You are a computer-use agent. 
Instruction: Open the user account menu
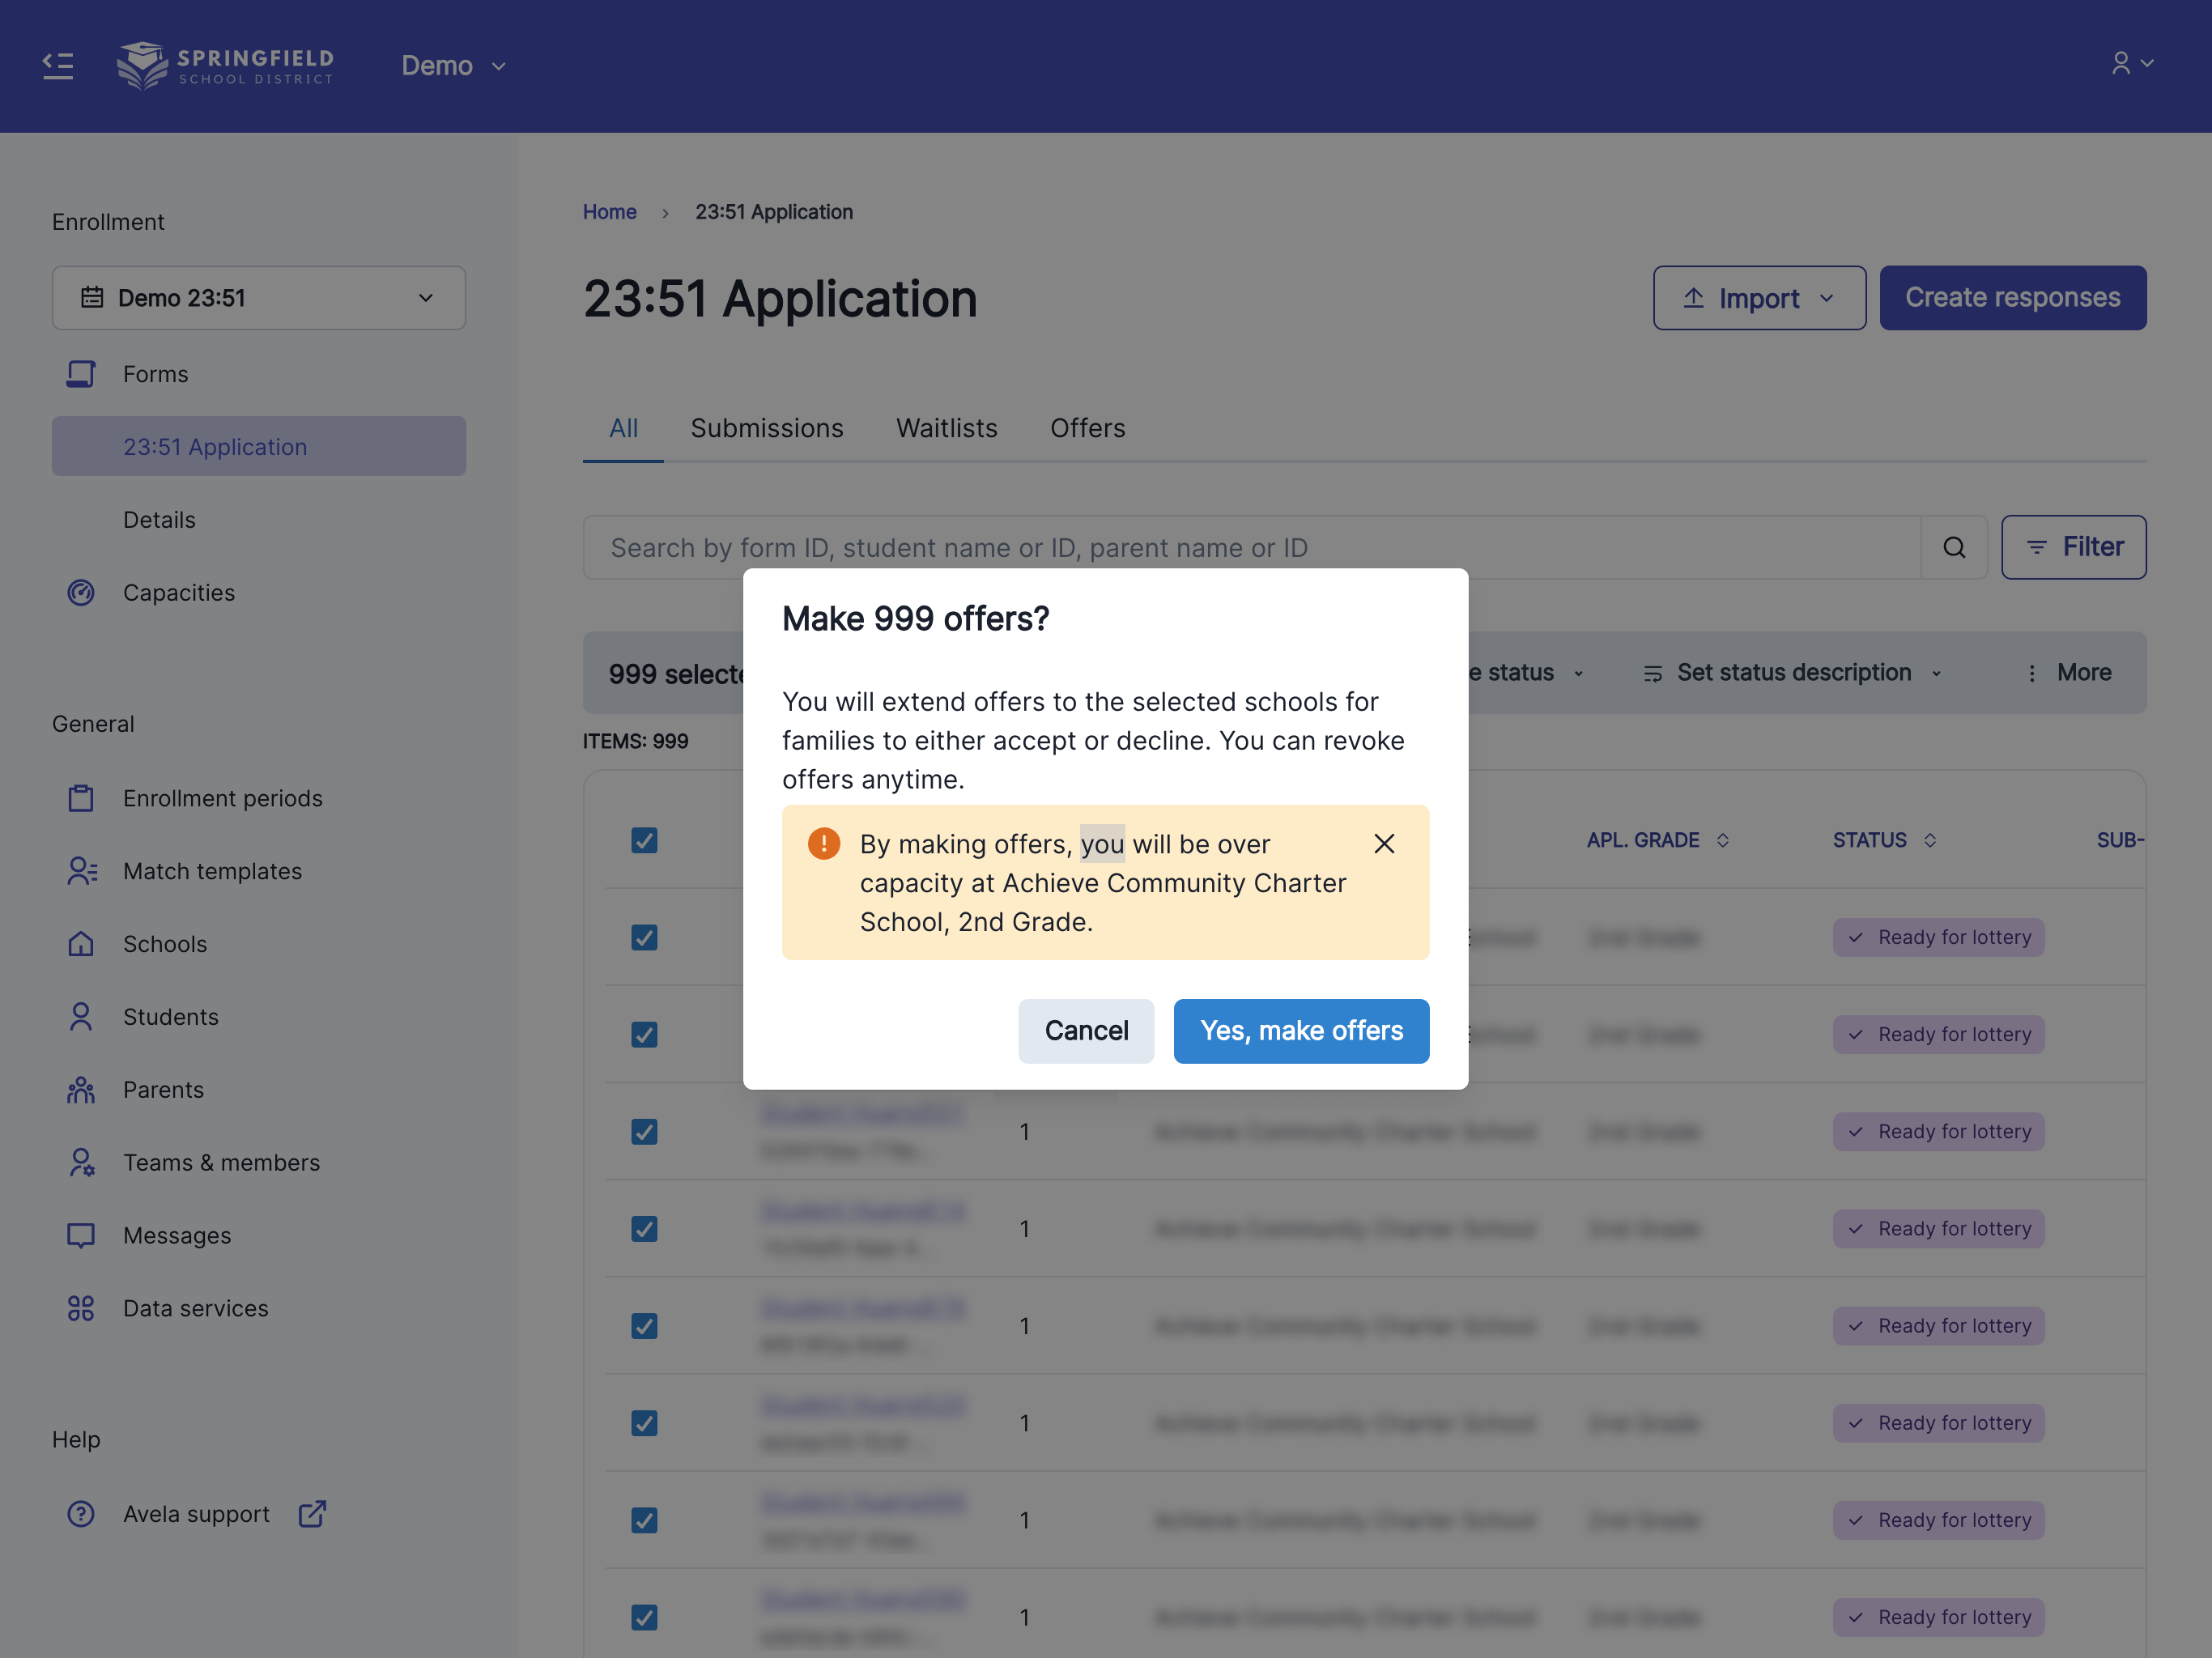2131,64
